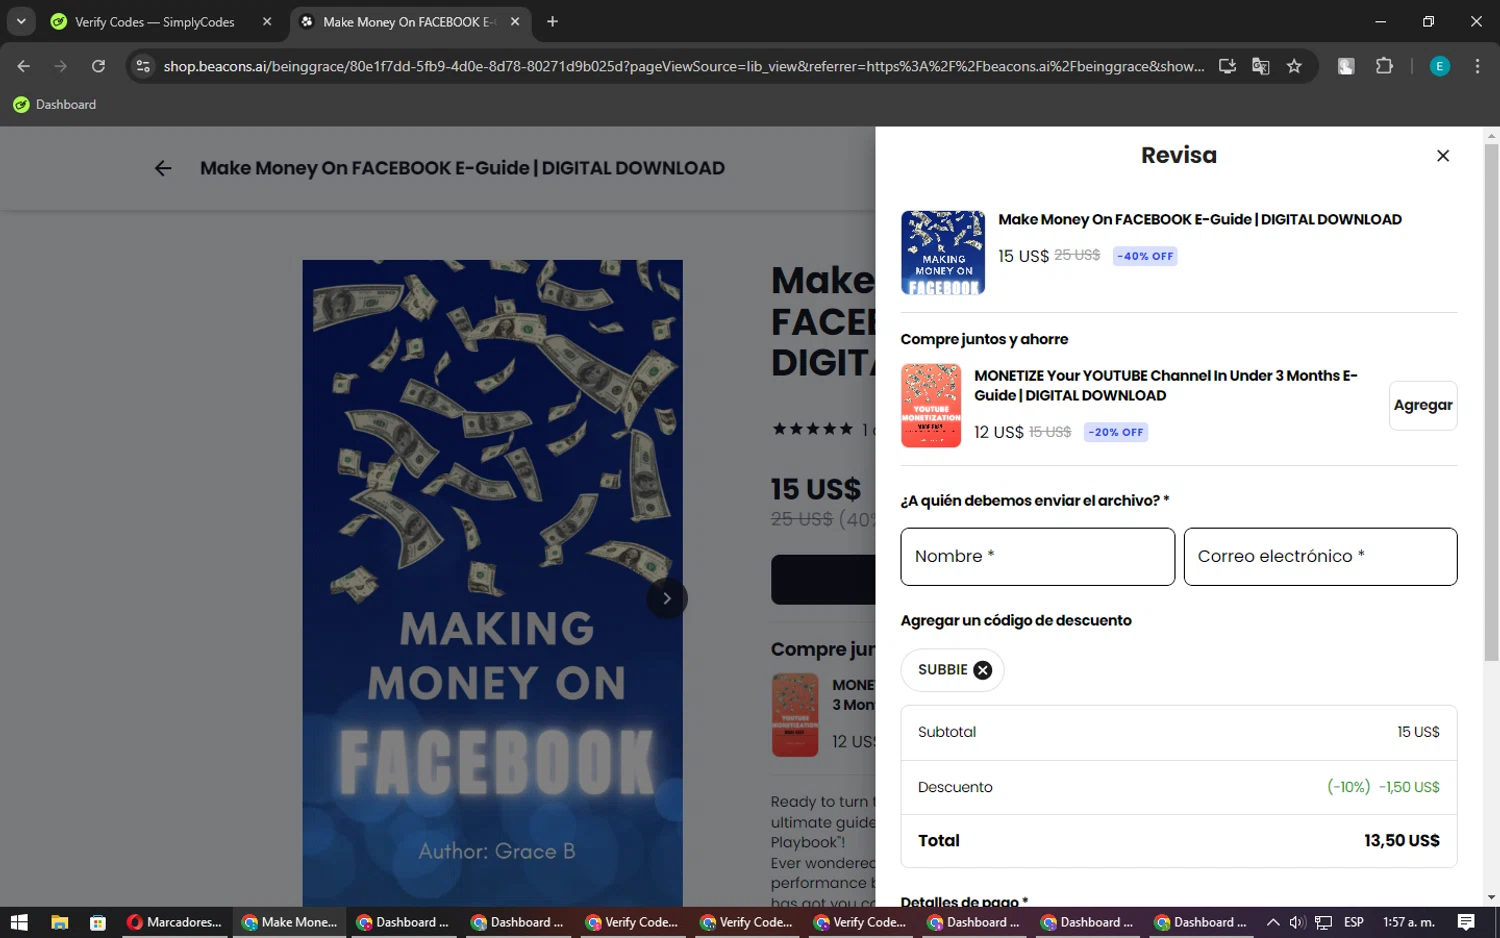Switch the ESP input language indicator
This screenshot has height=938, width=1500.
(1354, 922)
